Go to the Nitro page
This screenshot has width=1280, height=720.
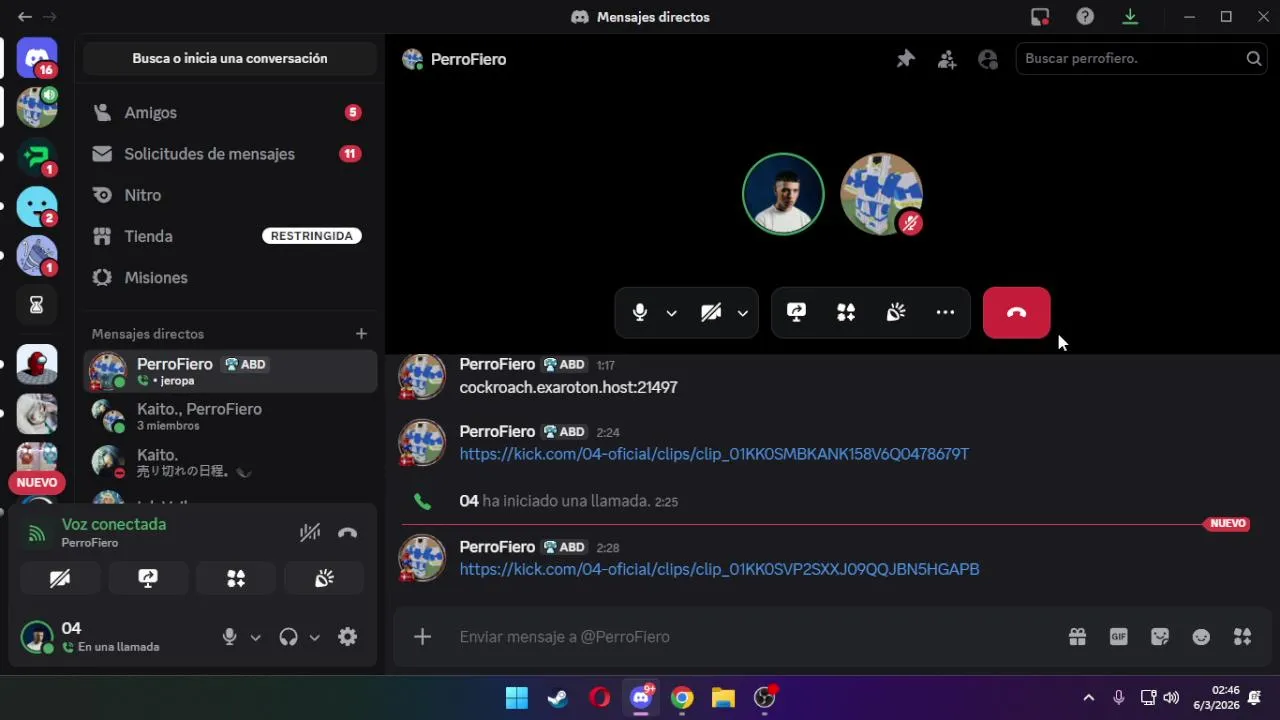point(230,195)
